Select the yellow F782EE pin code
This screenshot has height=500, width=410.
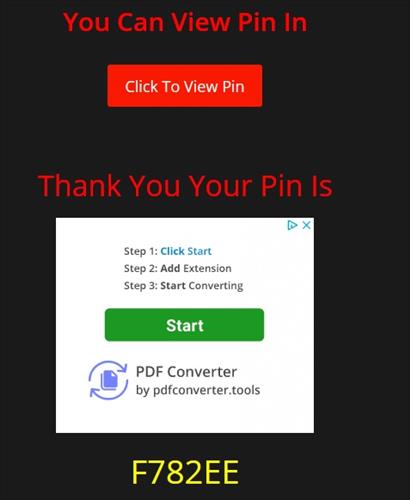(185, 472)
